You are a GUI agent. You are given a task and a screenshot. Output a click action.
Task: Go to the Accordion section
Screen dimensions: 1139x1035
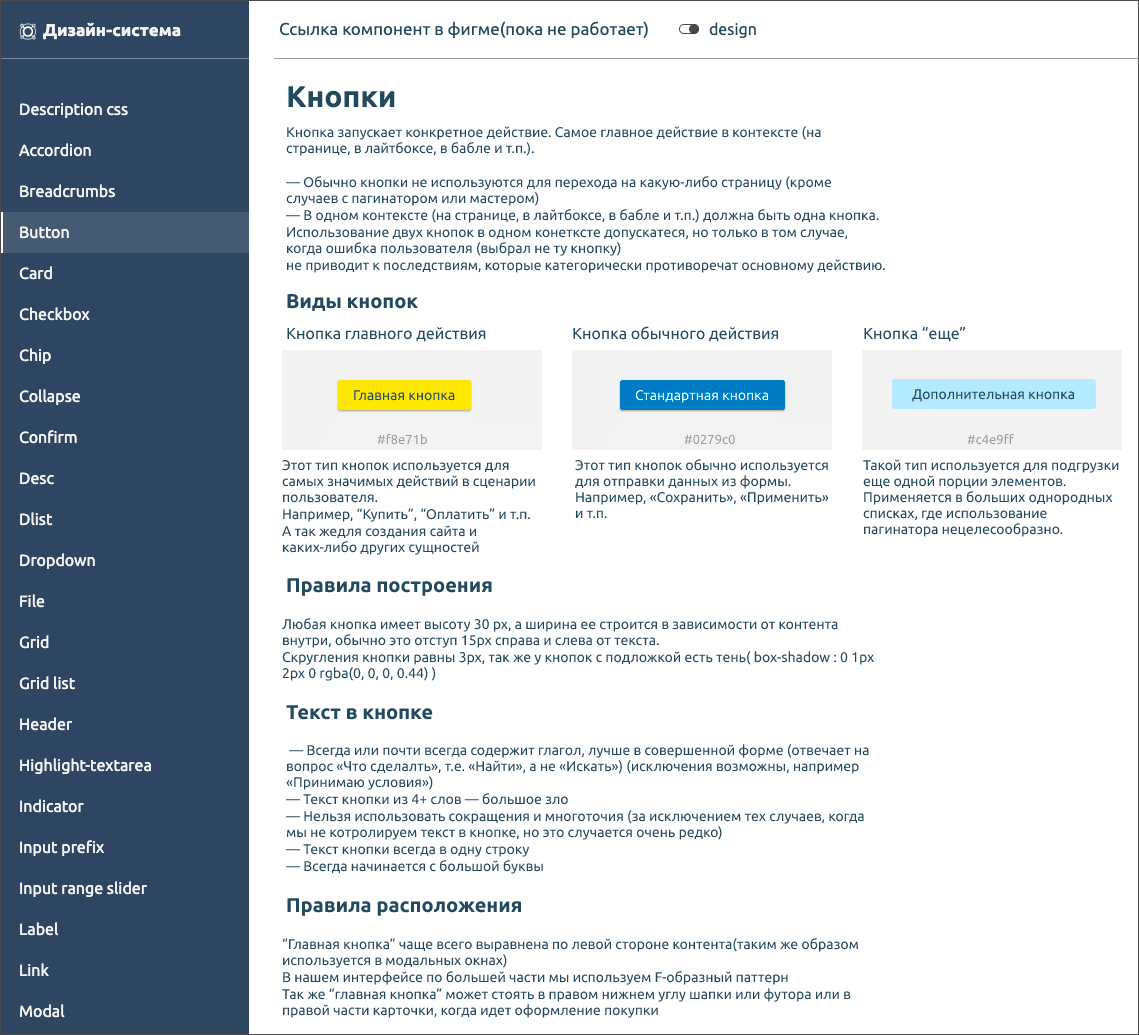point(124,150)
